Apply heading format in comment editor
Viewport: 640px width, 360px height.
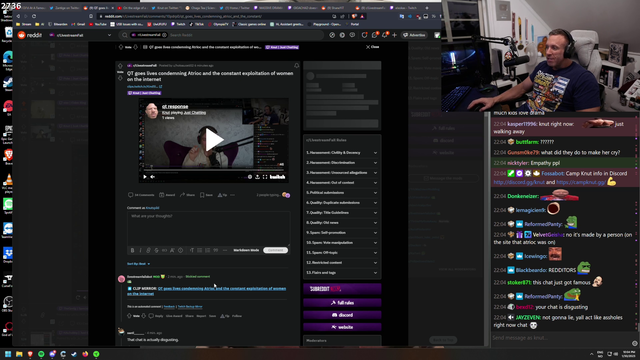pos(192,250)
